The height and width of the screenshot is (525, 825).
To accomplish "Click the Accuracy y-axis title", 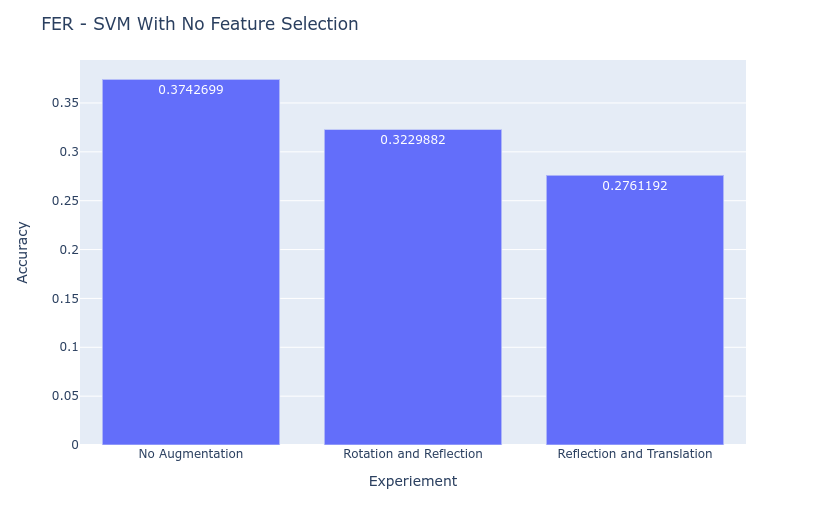I will (x=22, y=253).
